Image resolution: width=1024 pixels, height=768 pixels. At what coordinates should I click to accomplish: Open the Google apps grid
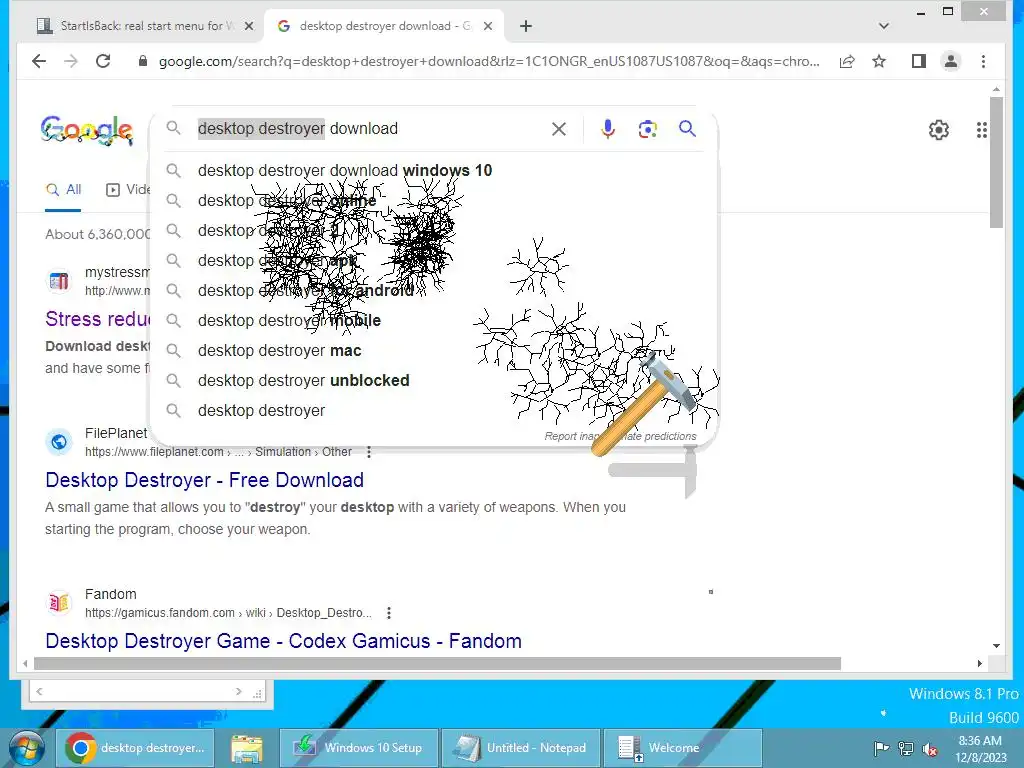(982, 130)
